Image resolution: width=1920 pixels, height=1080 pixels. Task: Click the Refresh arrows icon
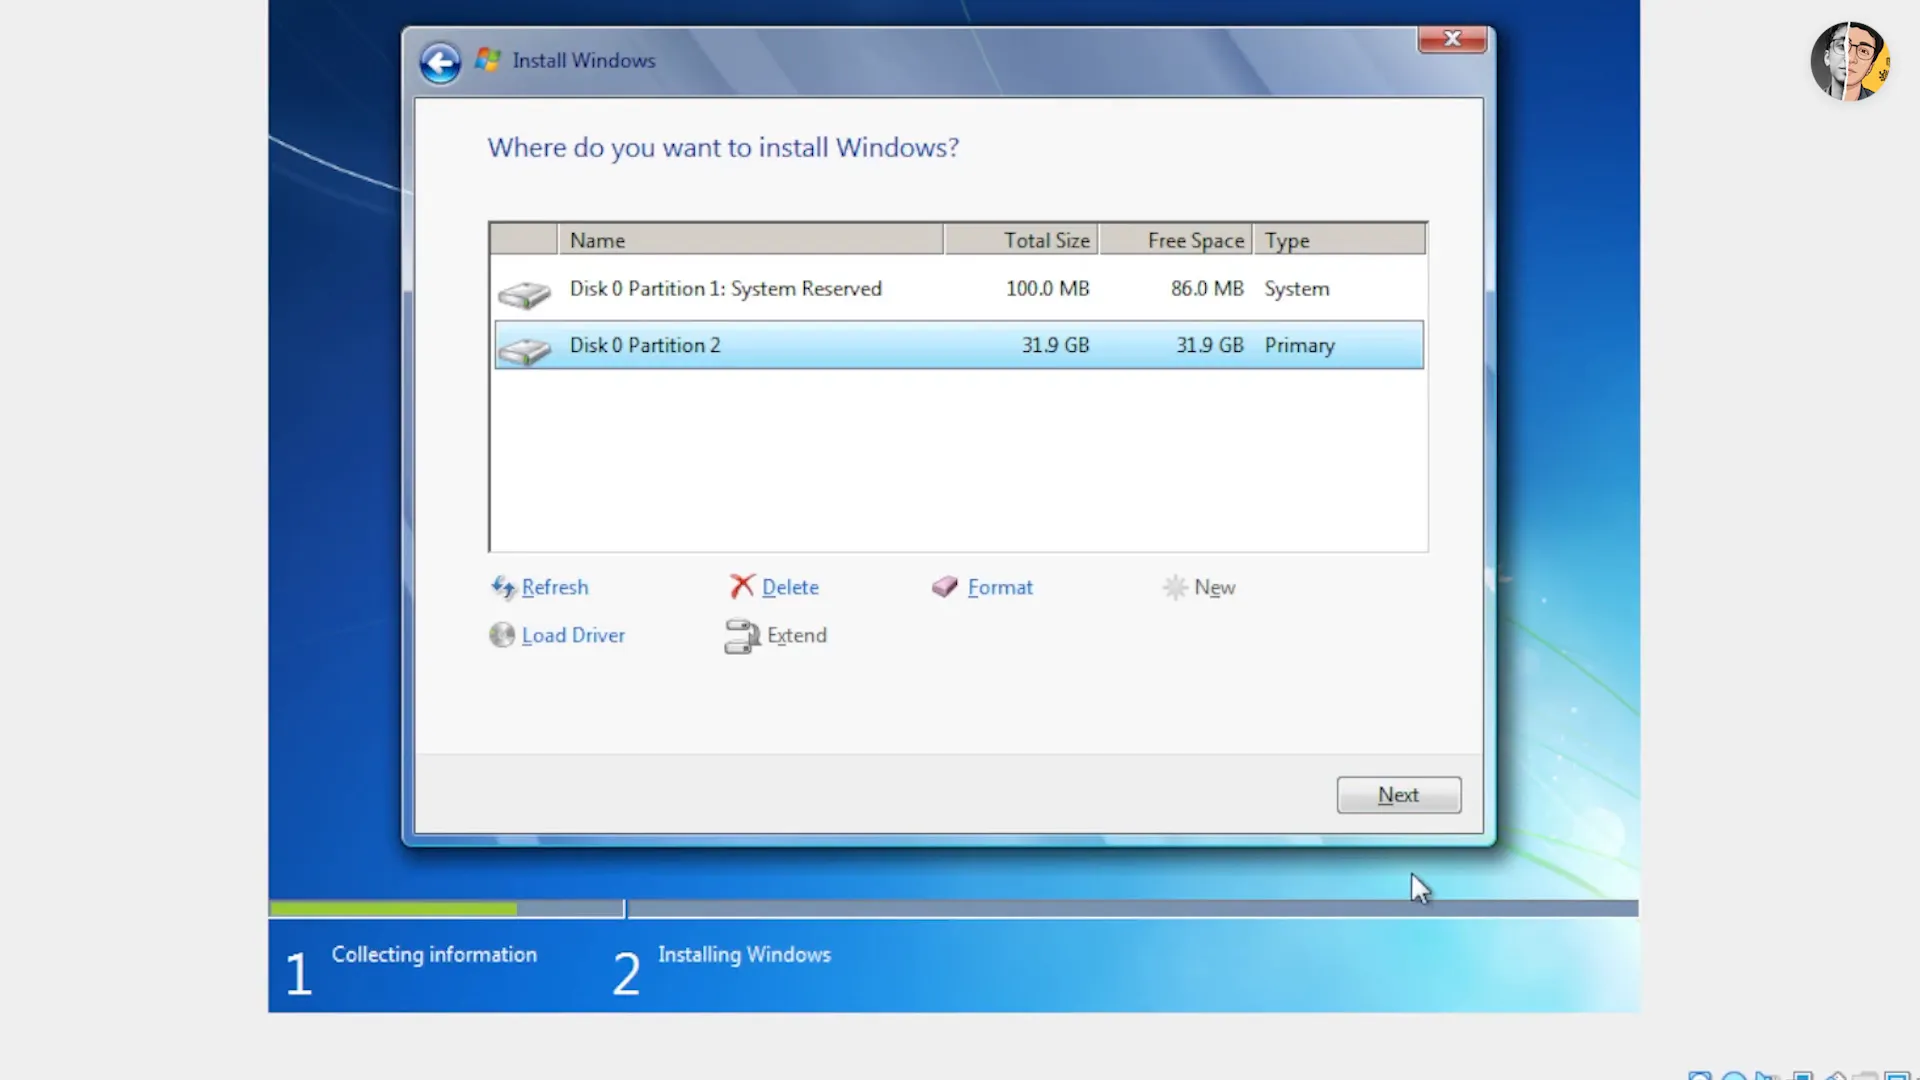(503, 587)
